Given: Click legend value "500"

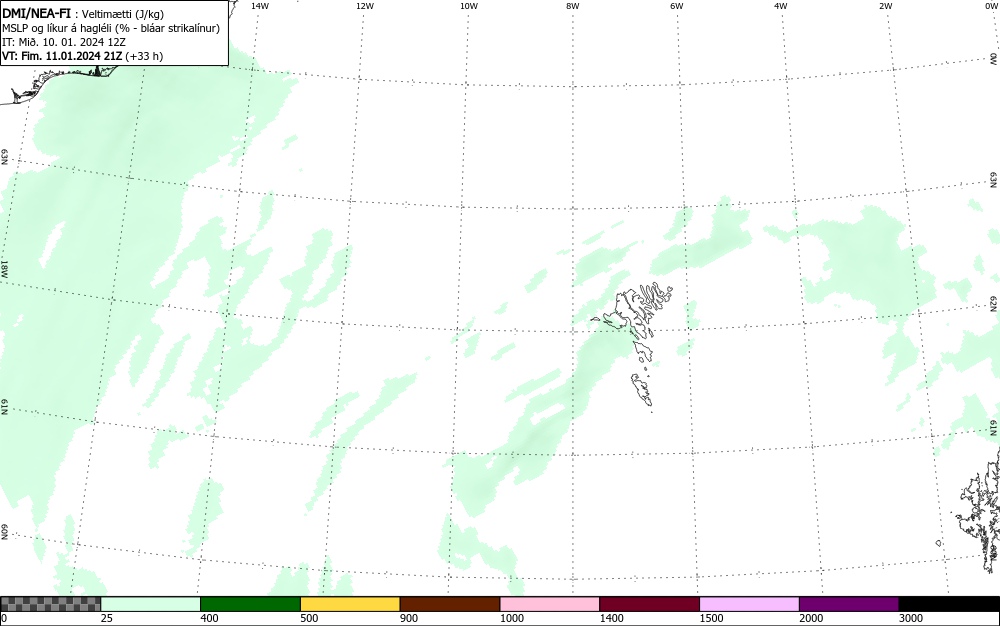Looking at the screenshot, I should pos(309,618).
